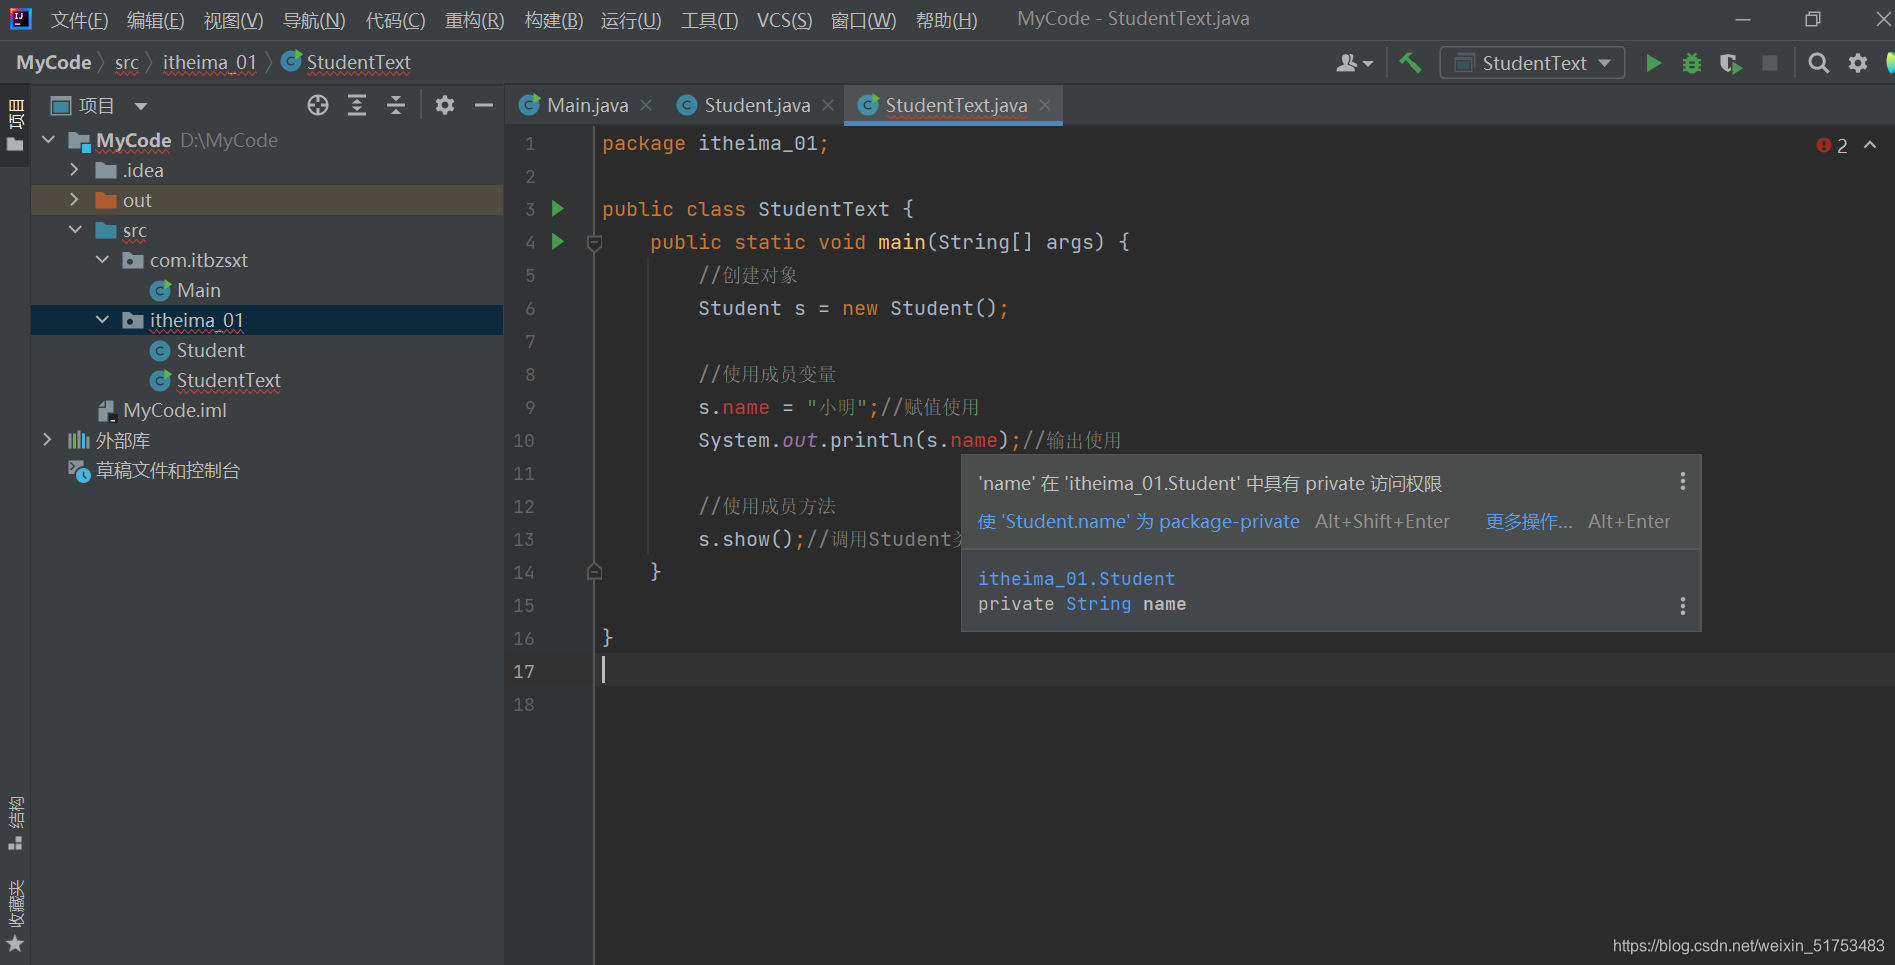The height and width of the screenshot is (965, 1895).
Task: Open the 文件(F) menu
Action: [x=79, y=20]
